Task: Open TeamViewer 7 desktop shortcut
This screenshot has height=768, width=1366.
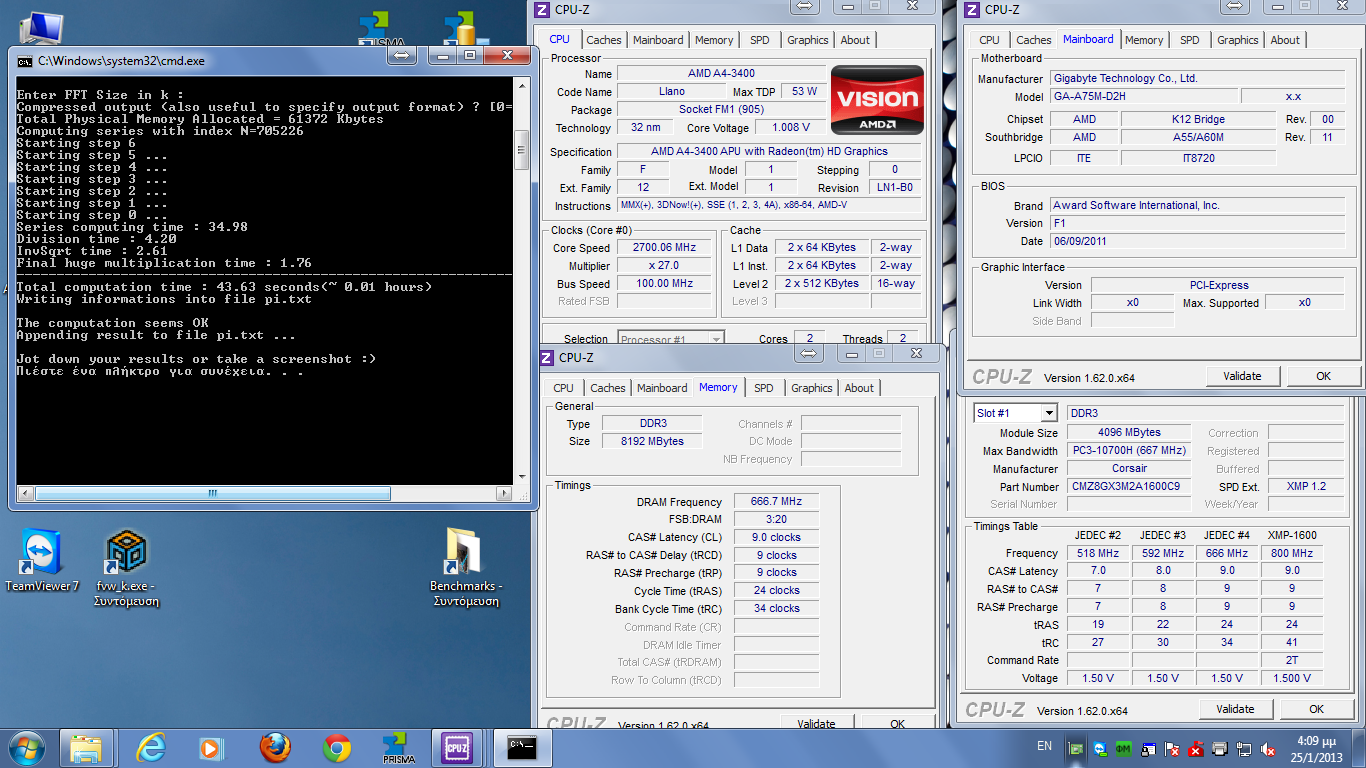Action: (x=42, y=560)
